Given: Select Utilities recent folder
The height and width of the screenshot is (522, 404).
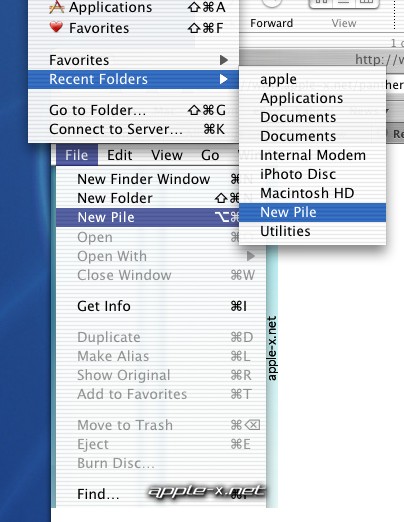Looking at the screenshot, I should (312, 231).
